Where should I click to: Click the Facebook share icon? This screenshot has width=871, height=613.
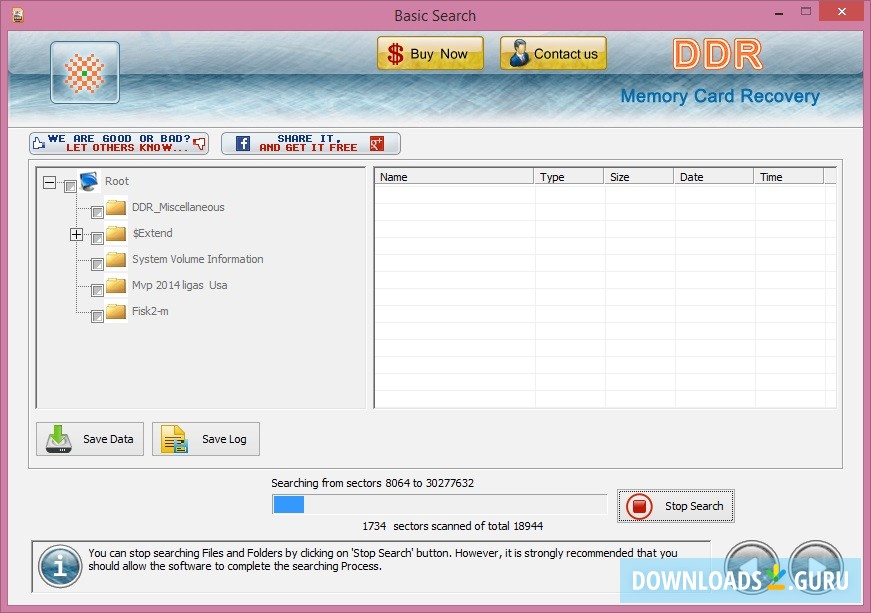coord(243,143)
